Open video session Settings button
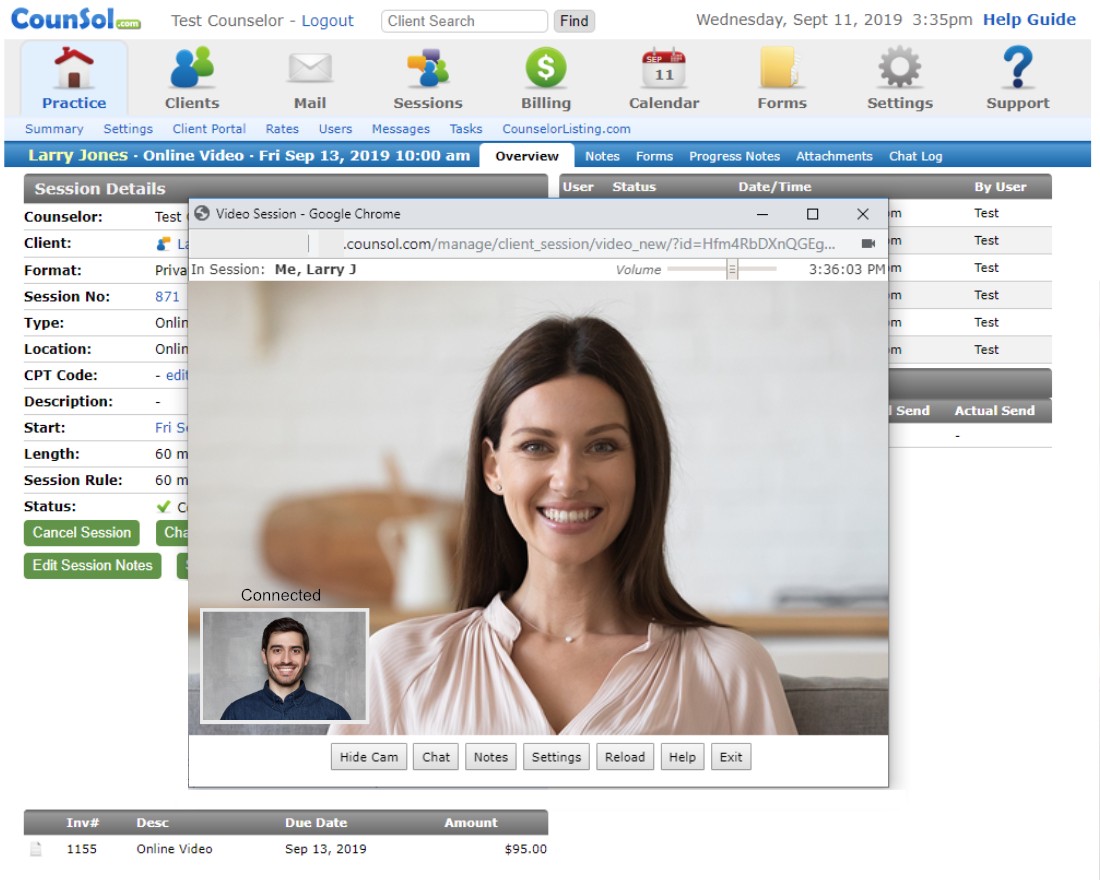The width and height of the screenshot is (1100, 880). tap(556, 757)
